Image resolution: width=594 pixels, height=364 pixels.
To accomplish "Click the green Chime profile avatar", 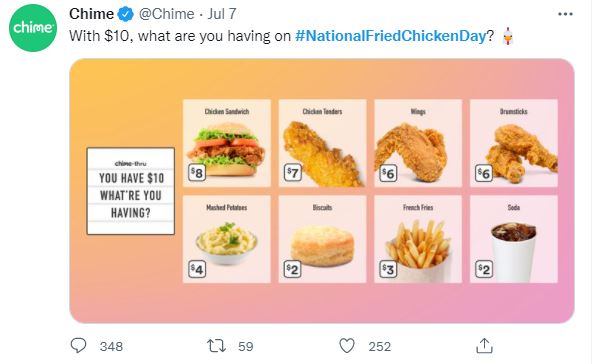I will [x=33, y=28].
